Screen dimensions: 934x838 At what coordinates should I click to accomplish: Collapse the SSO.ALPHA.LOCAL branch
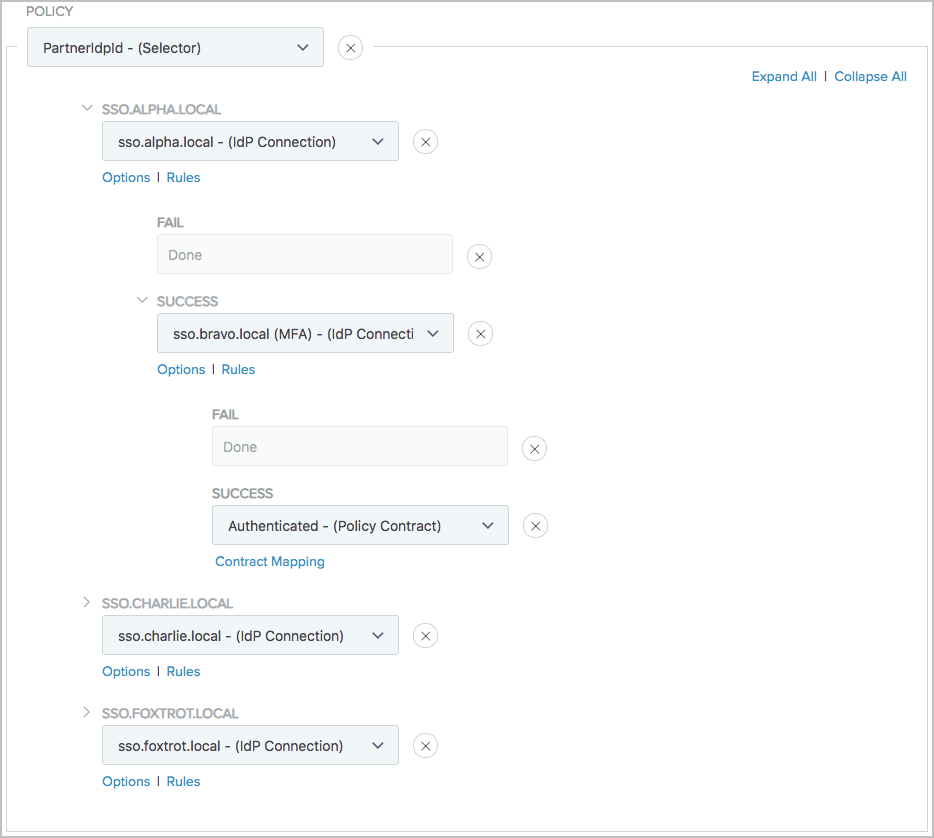[87, 108]
